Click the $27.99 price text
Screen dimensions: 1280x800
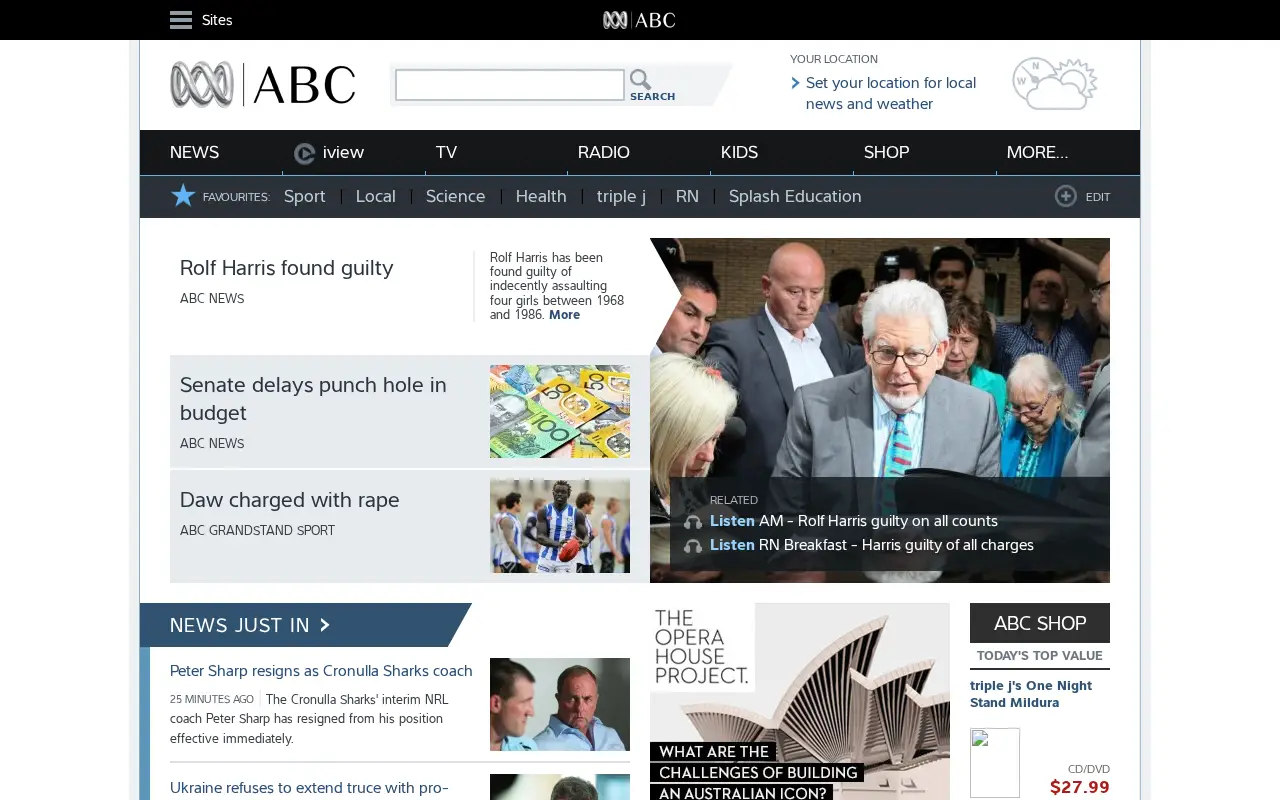1080,787
